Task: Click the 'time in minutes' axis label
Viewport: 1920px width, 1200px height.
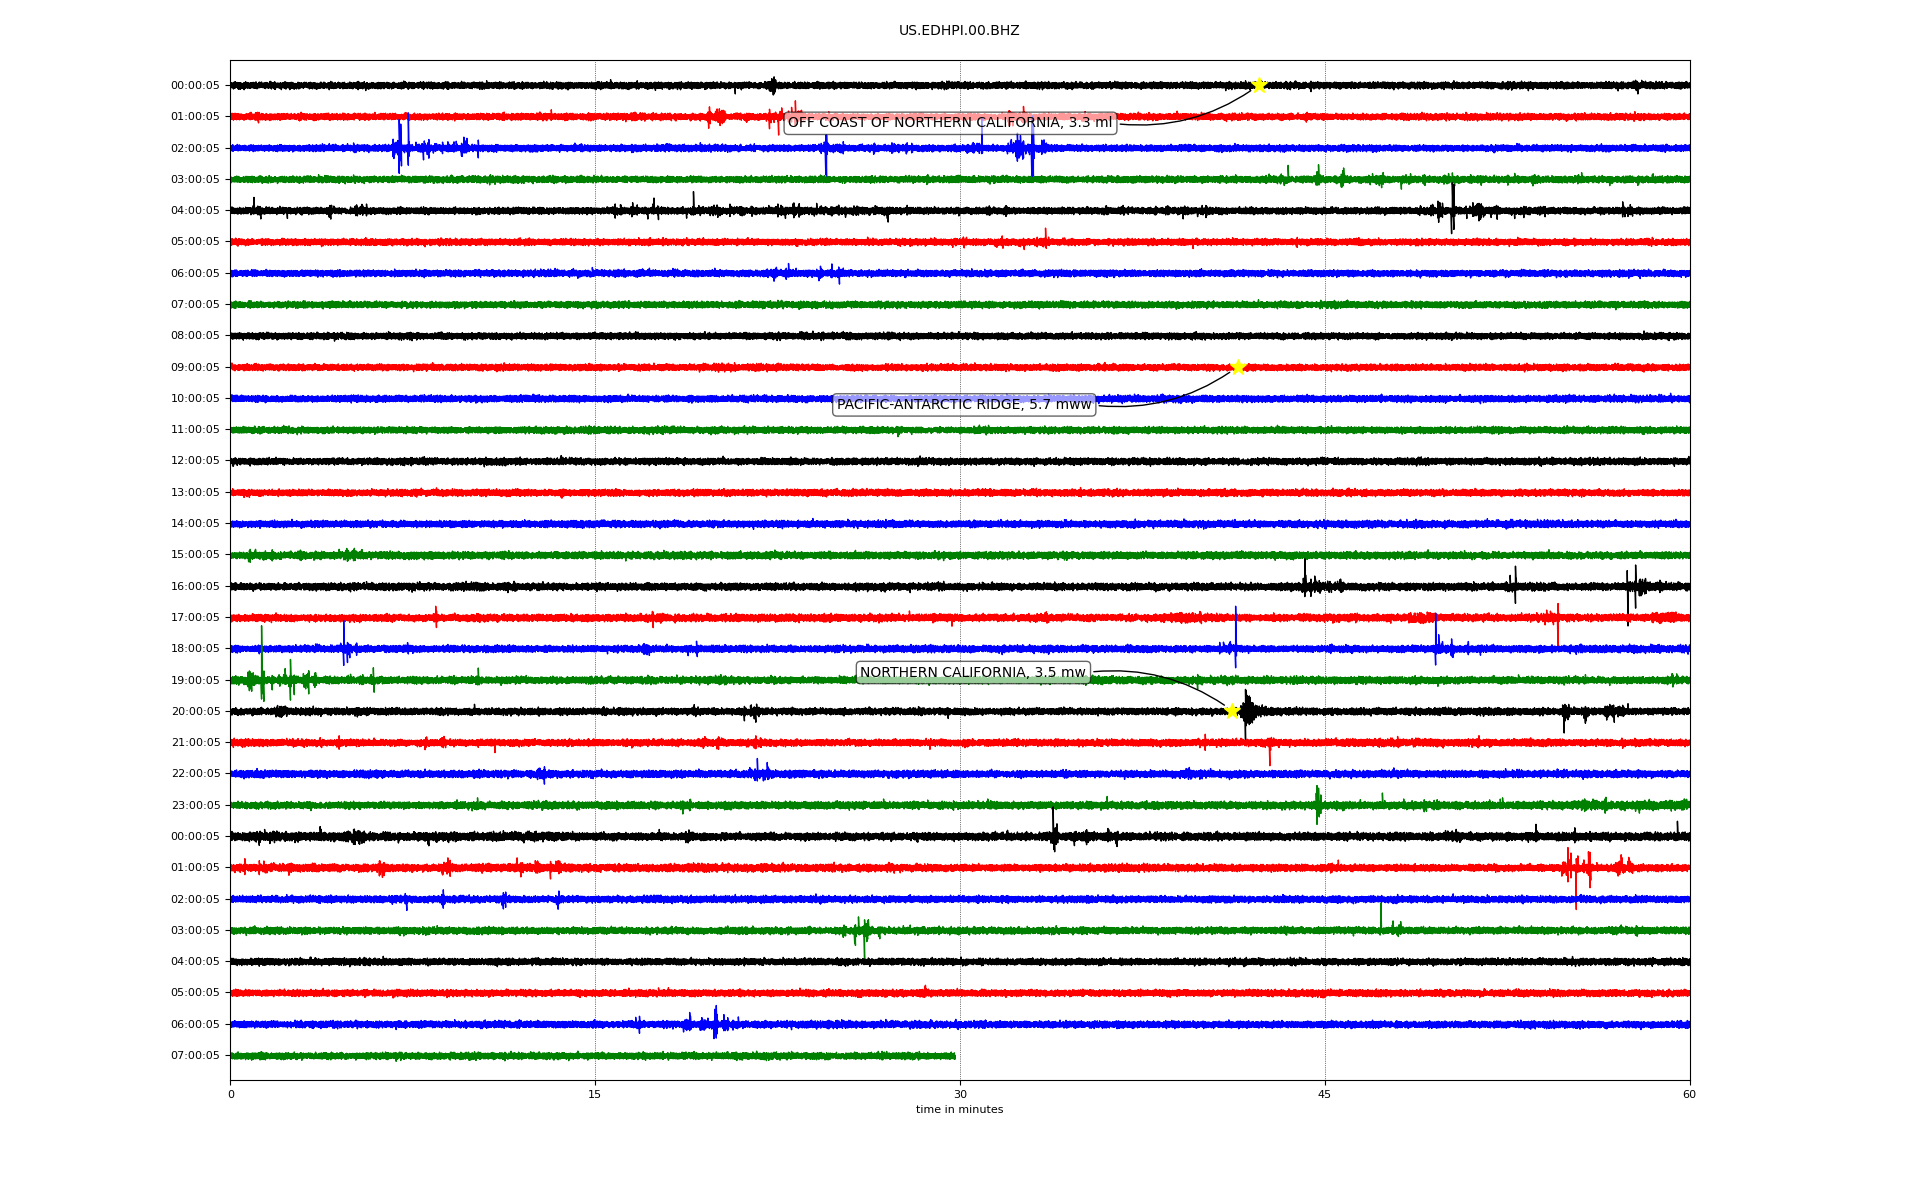Action: pos(959,1110)
